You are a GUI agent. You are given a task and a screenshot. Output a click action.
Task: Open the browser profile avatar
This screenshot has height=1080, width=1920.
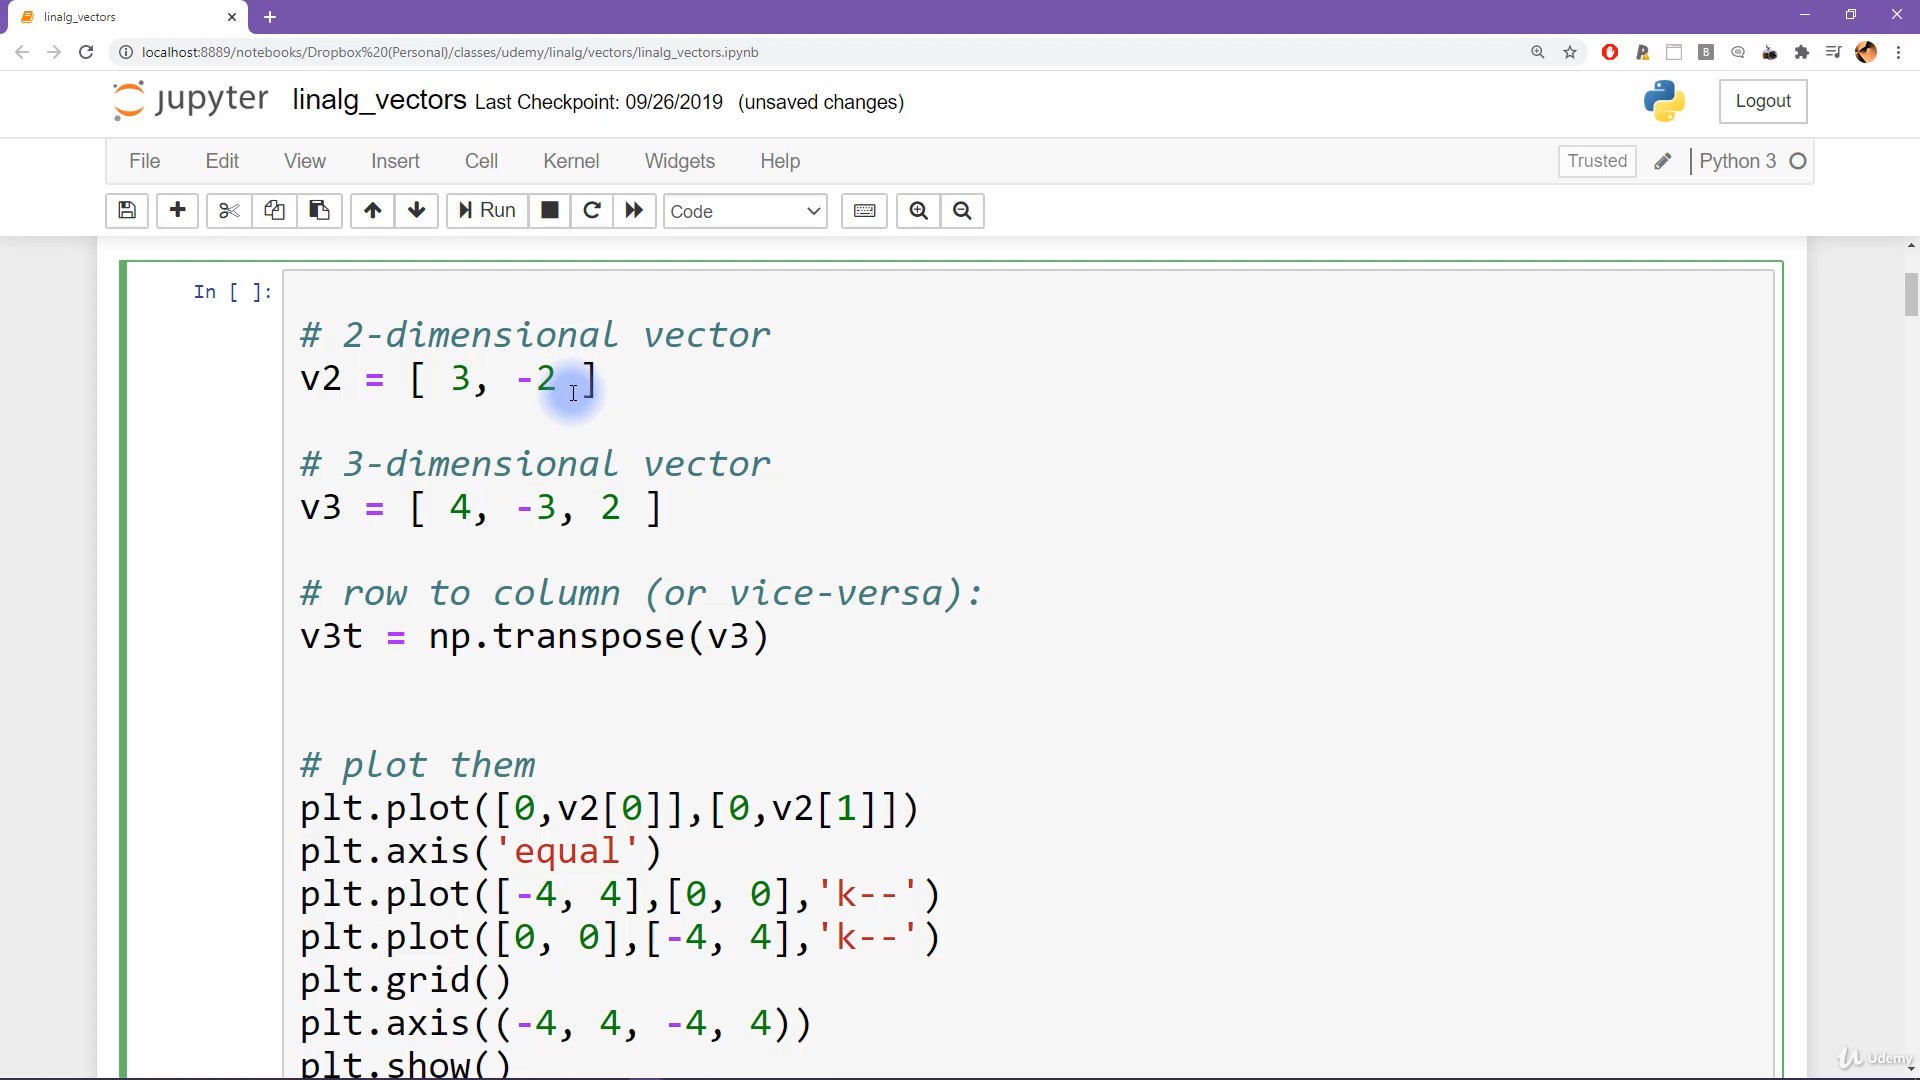(1866, 52)
